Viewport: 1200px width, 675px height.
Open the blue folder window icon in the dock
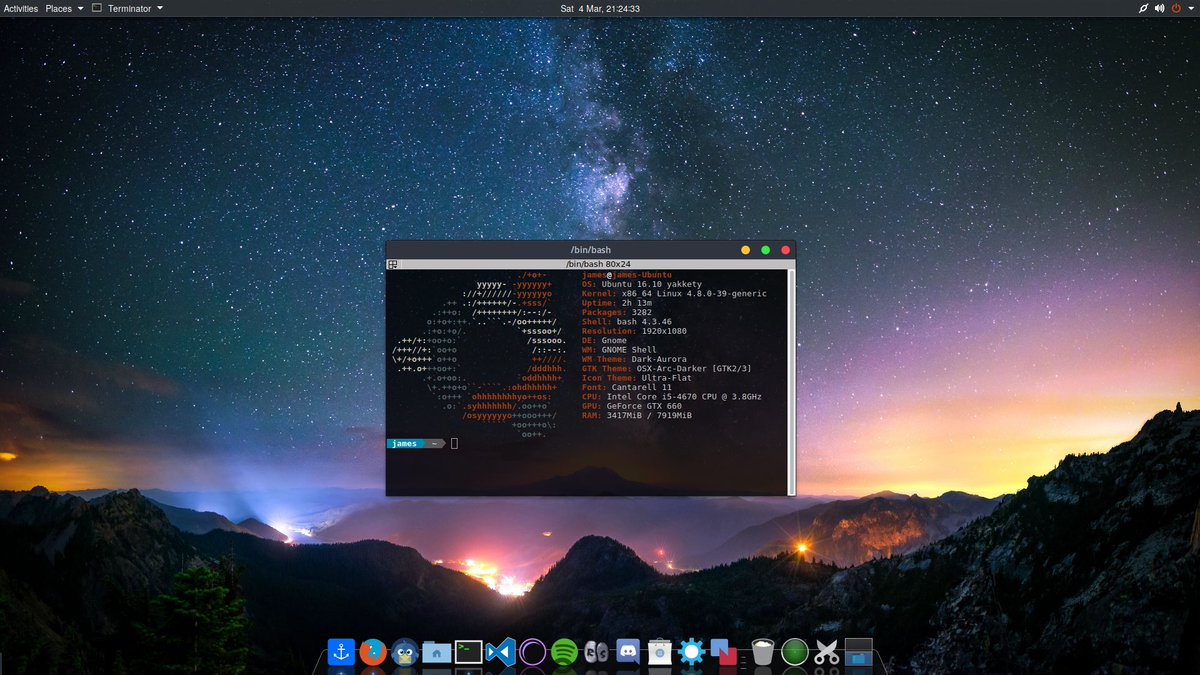point(858,653)
